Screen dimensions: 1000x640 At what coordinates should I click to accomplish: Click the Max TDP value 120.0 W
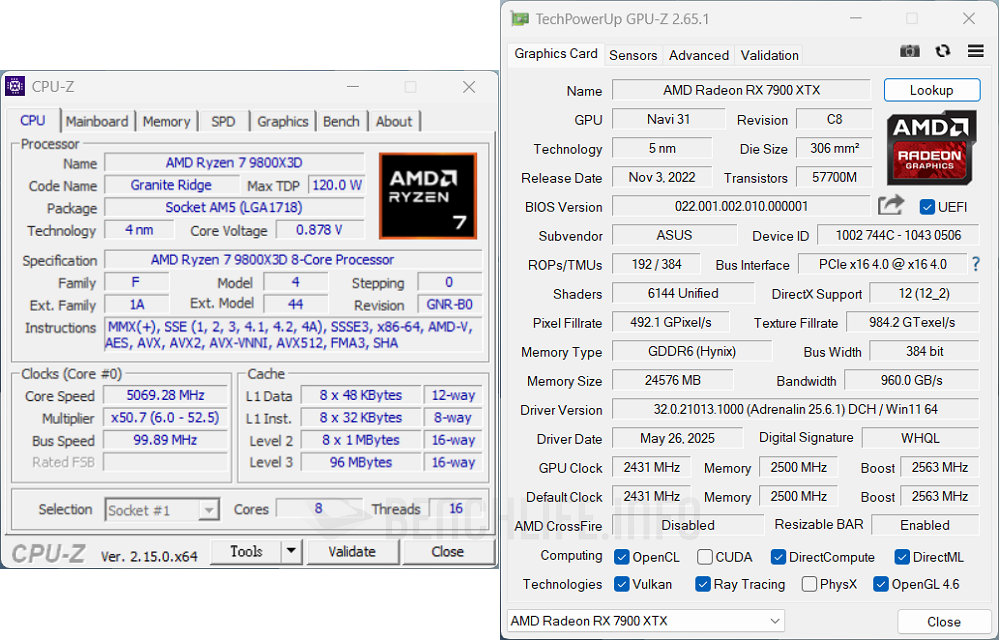click(337, 185)
